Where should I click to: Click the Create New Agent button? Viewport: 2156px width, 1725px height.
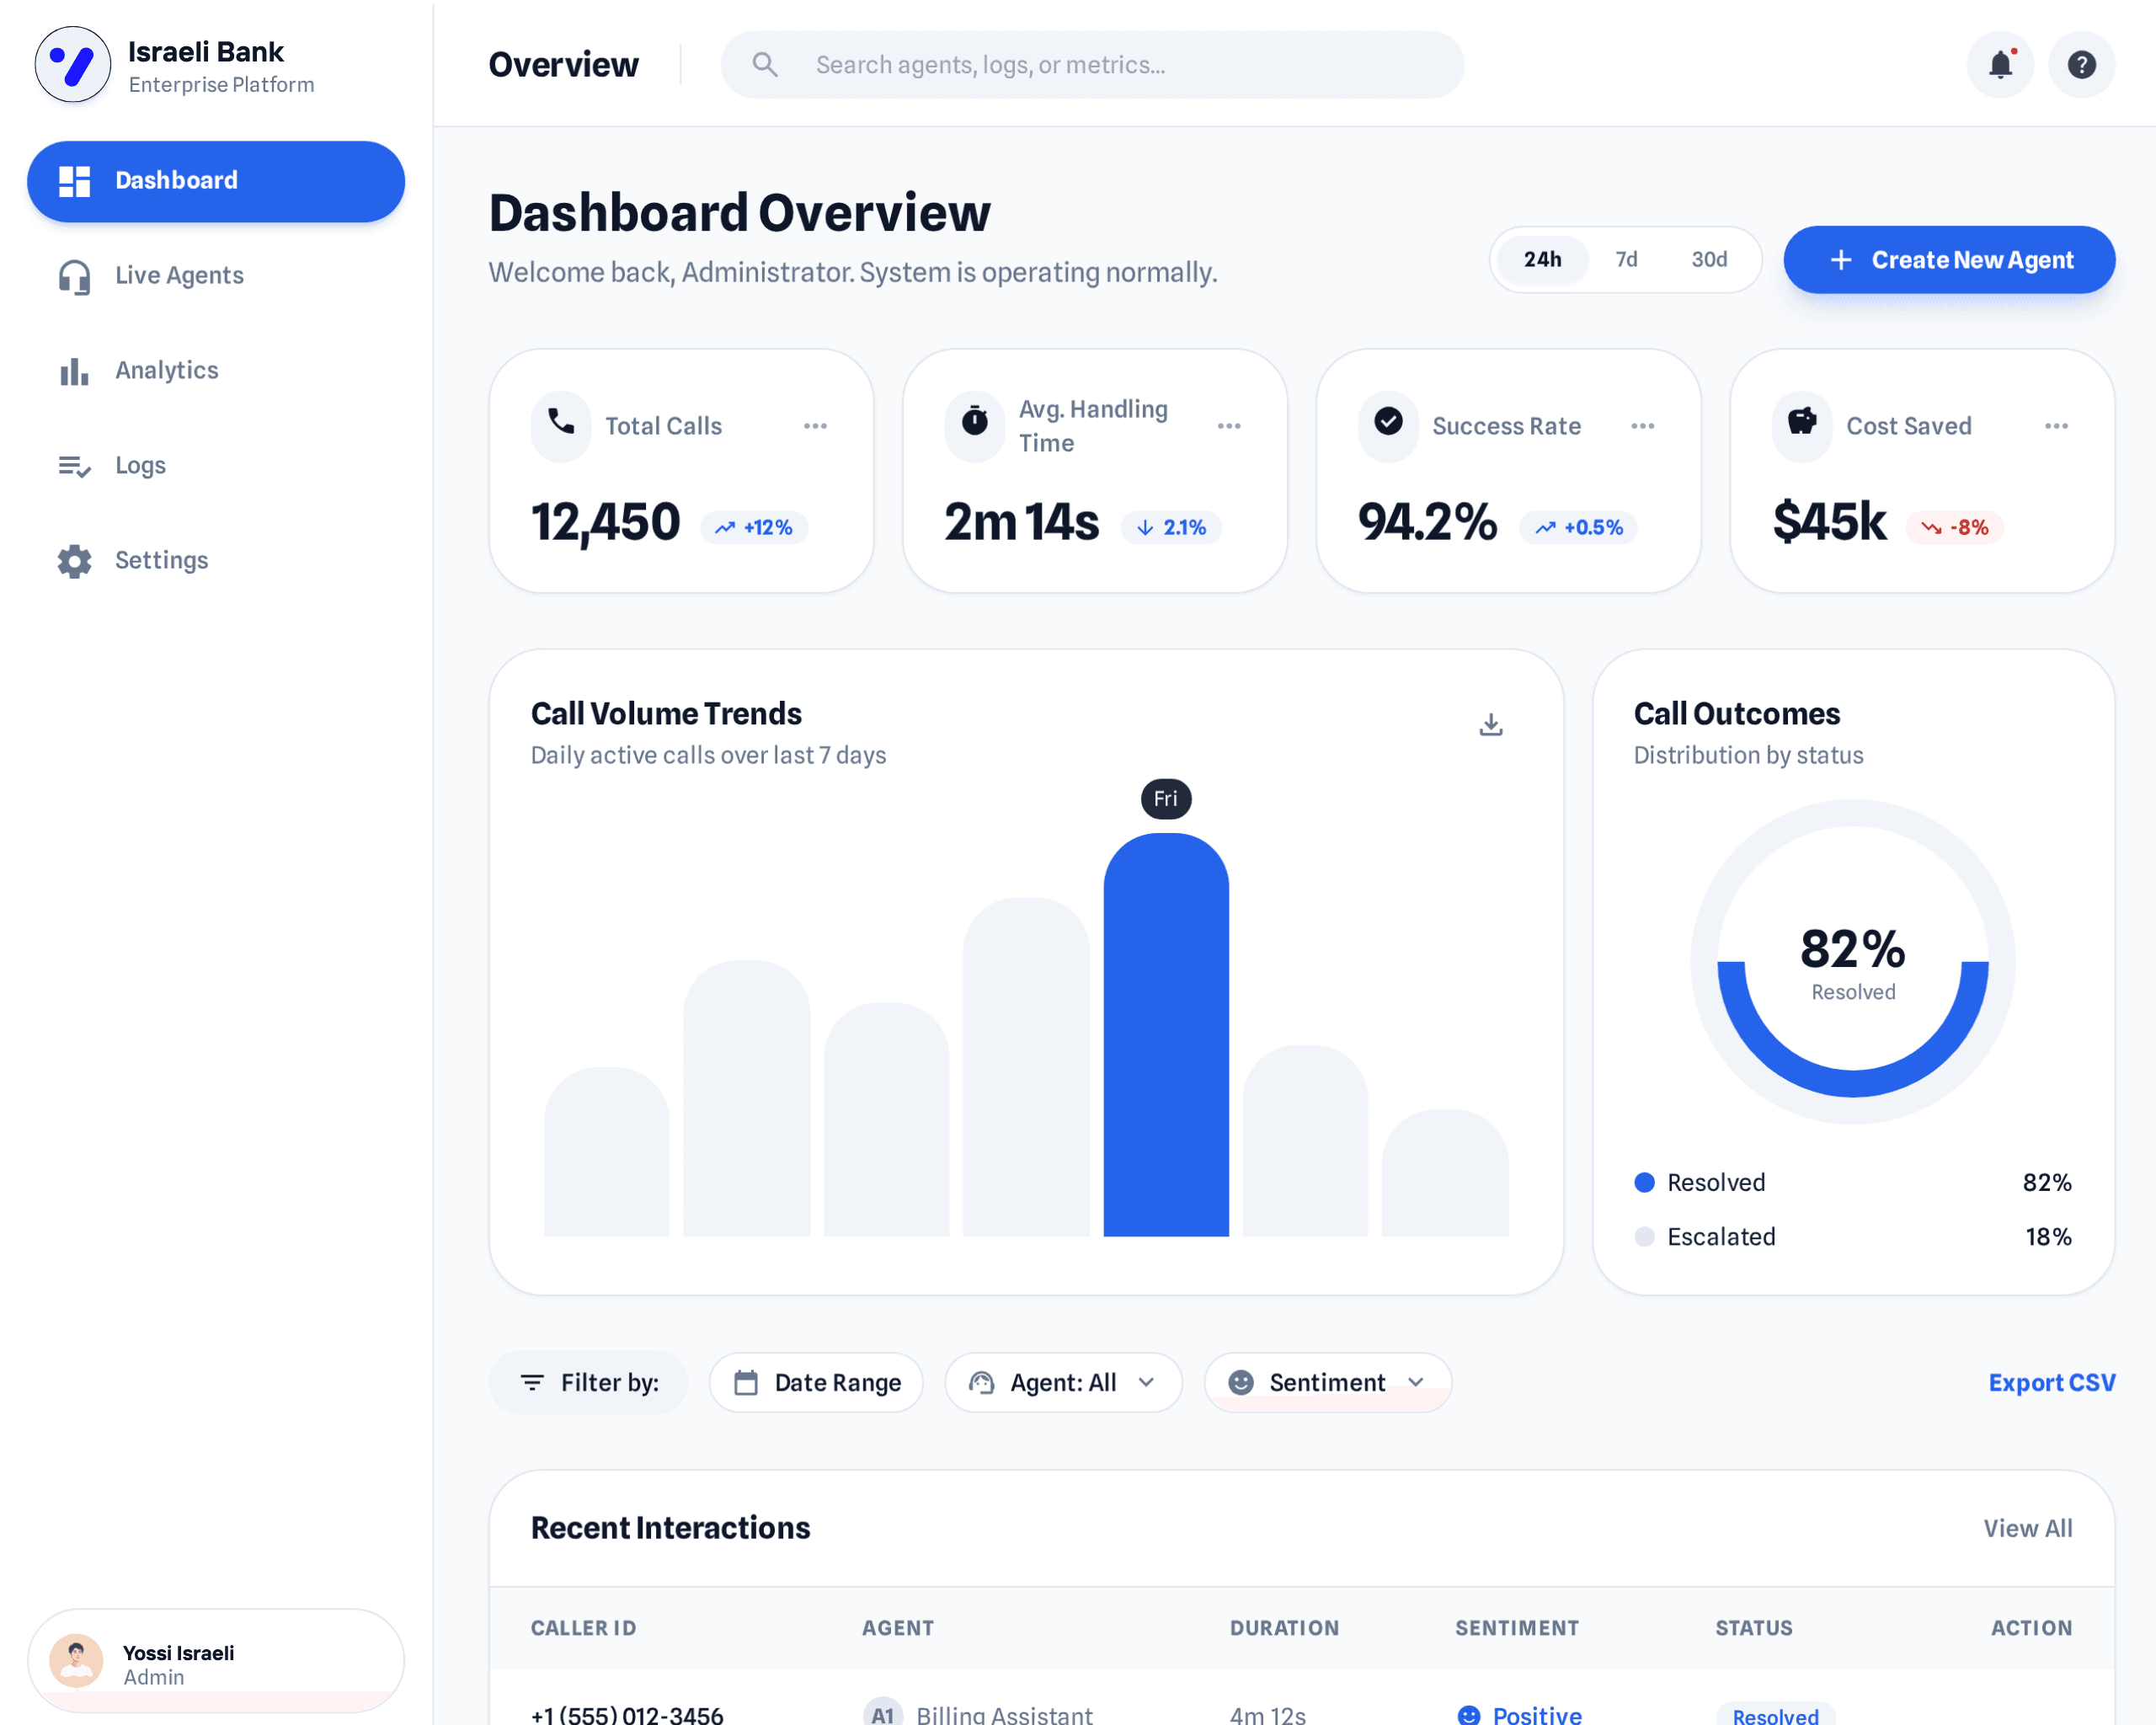1948,259
